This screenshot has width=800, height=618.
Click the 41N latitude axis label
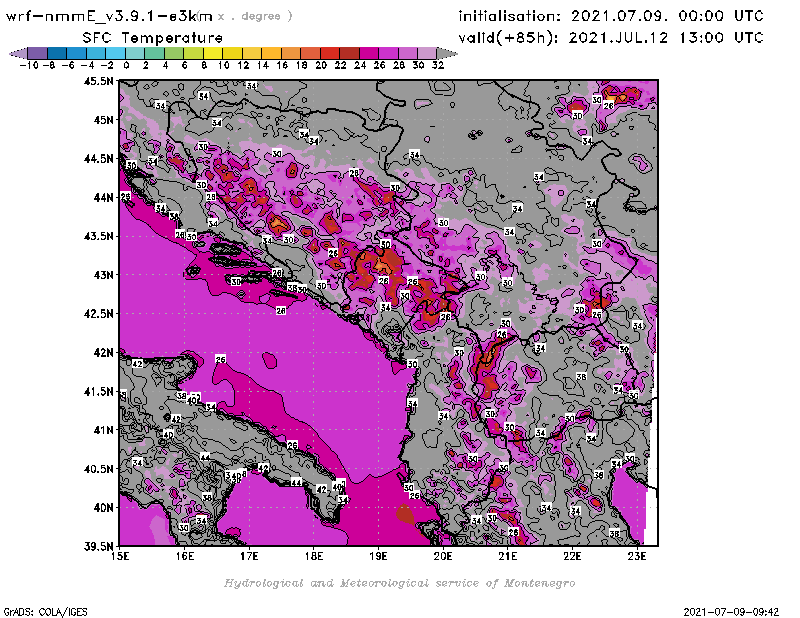point(103,430)
